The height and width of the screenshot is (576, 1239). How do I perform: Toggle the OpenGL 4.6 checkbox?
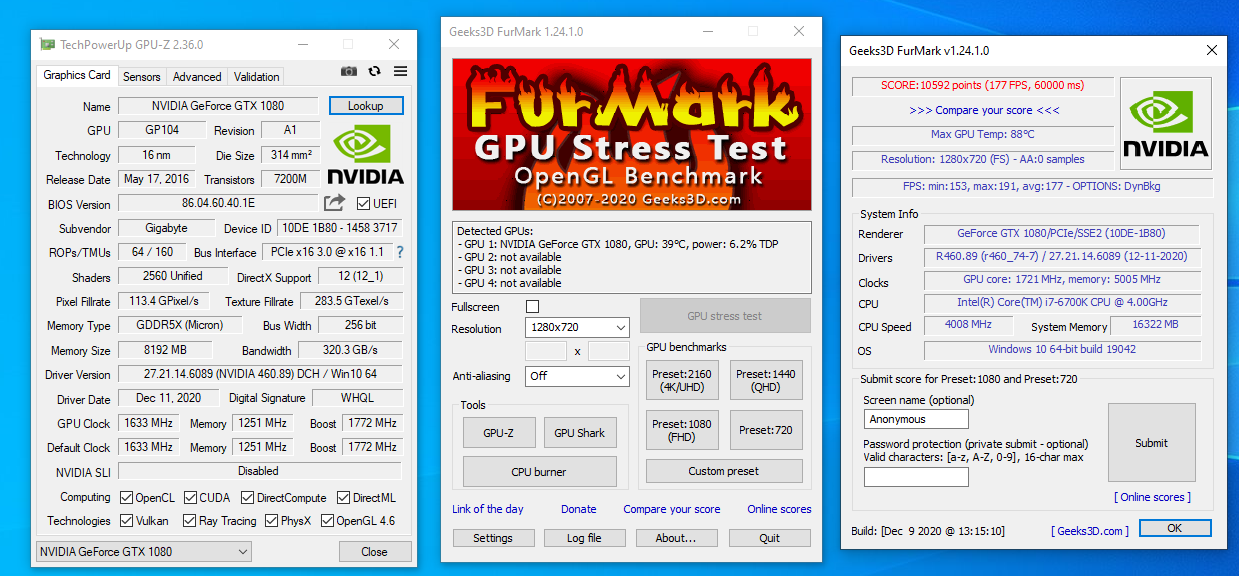coord(326,520)
